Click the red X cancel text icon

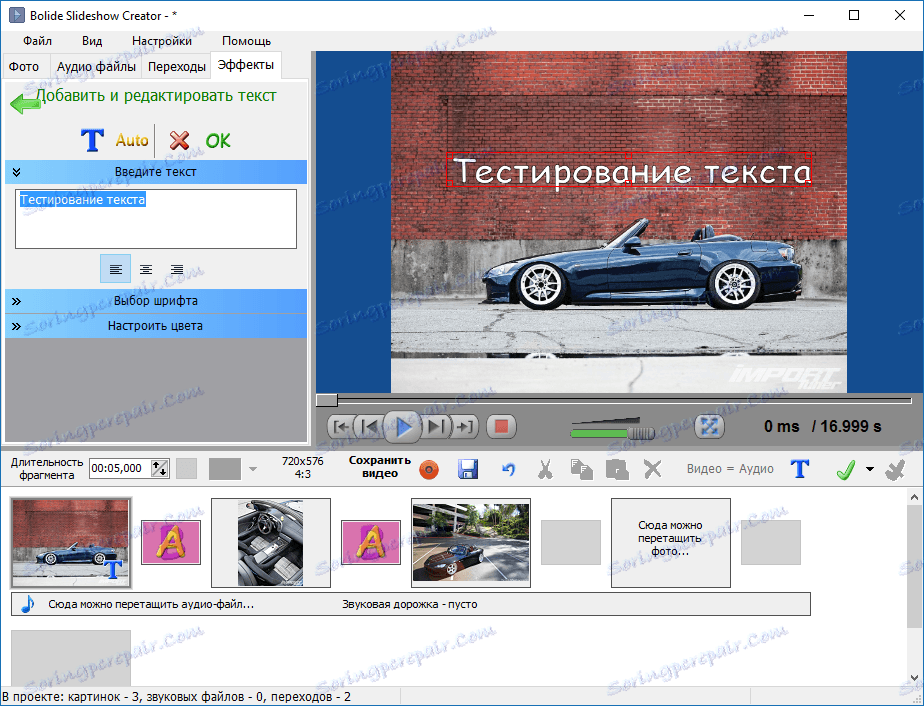point(179,141)
